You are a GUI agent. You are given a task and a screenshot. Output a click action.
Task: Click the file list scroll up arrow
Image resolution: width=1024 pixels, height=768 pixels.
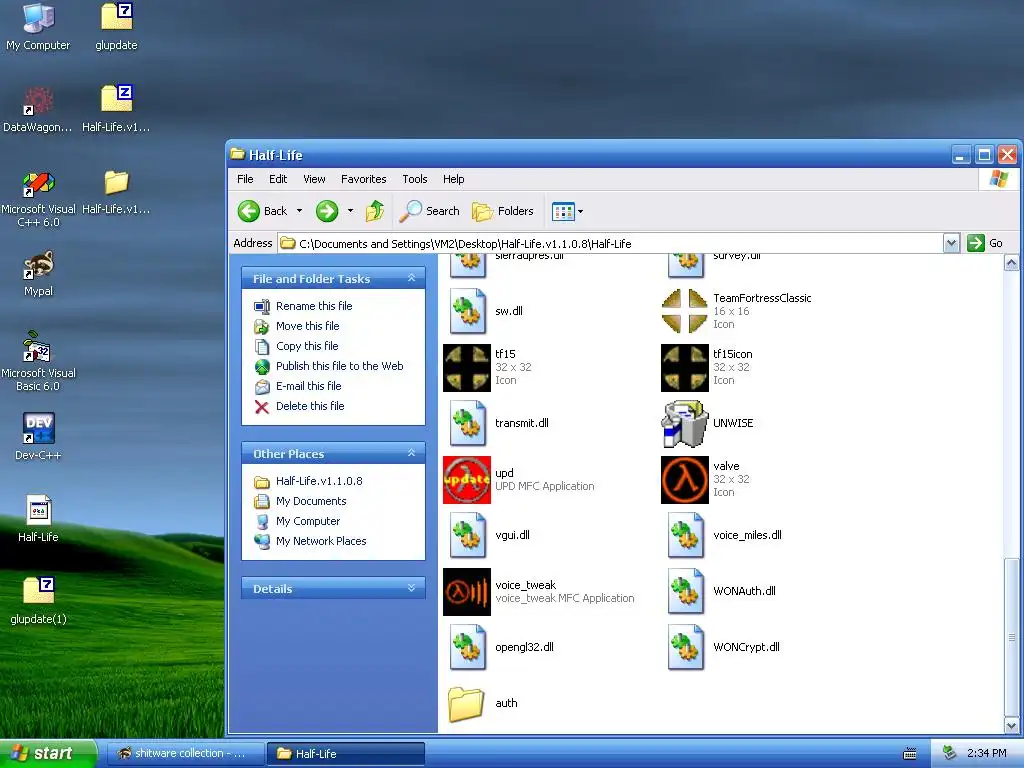1011,263
